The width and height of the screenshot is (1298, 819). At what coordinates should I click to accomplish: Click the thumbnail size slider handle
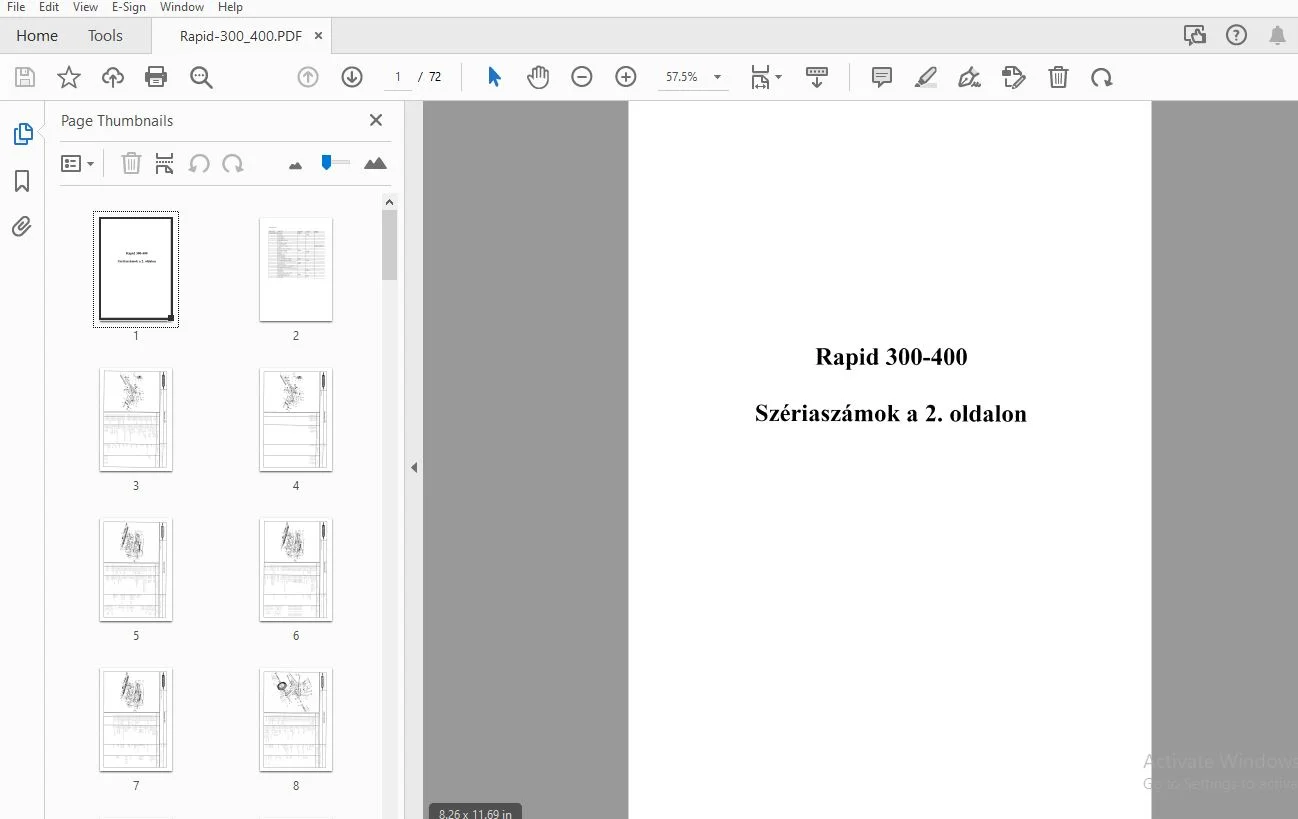(x=326, y=162)
